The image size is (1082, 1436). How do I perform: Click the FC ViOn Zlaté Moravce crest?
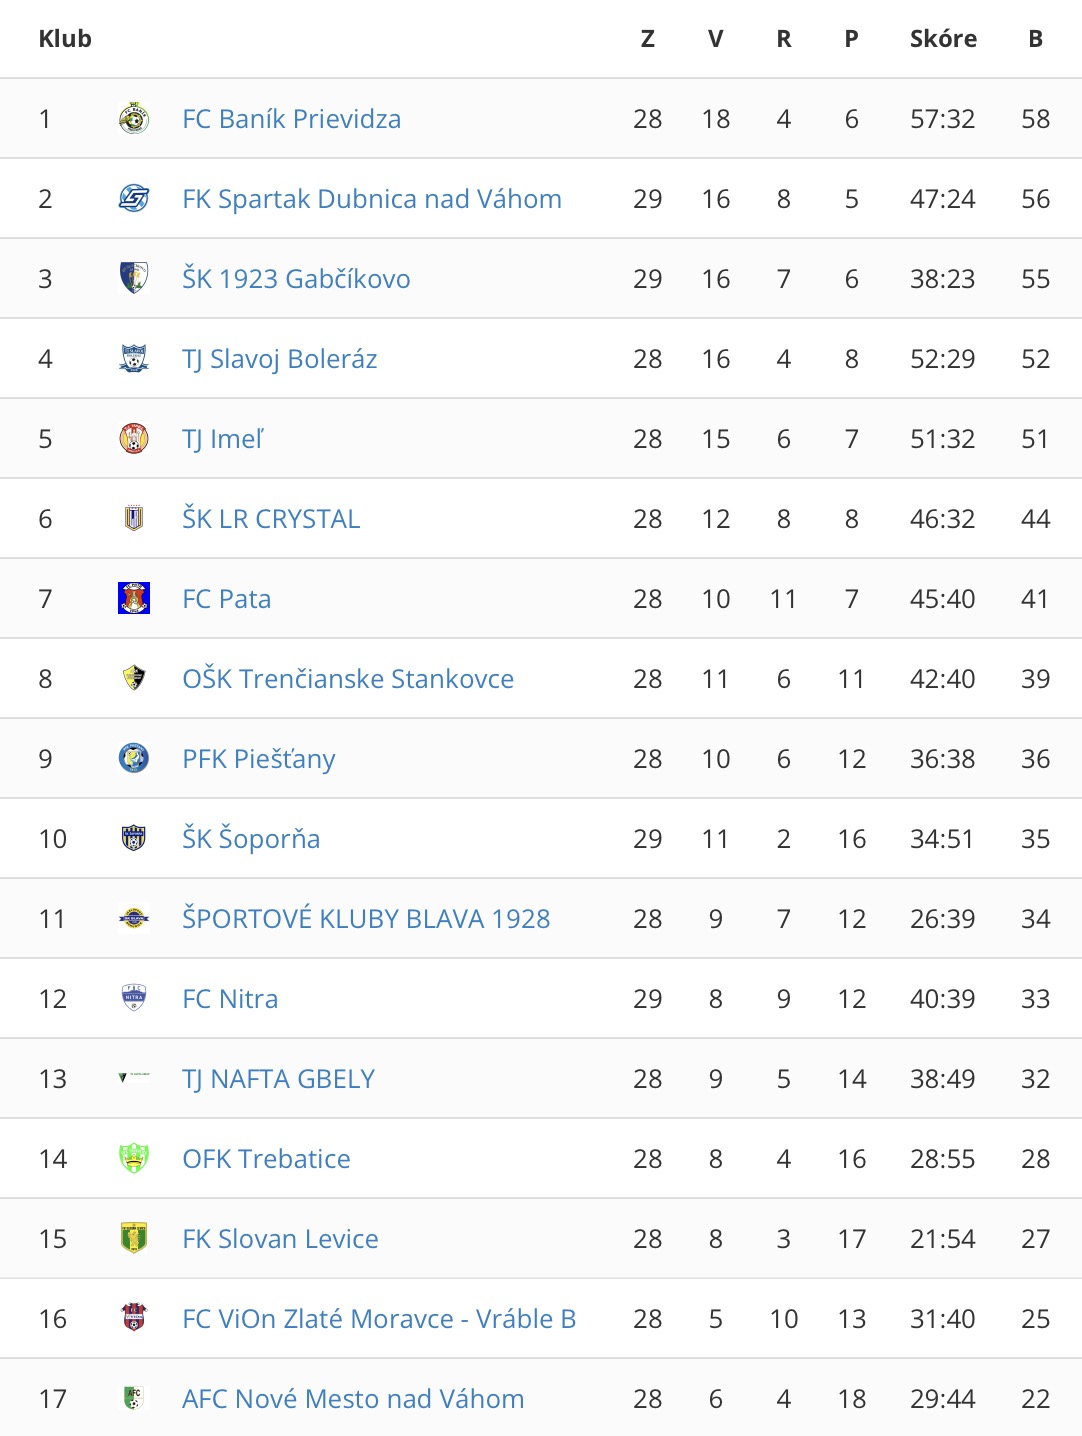pyautogui.click(x=134, y=1319)
